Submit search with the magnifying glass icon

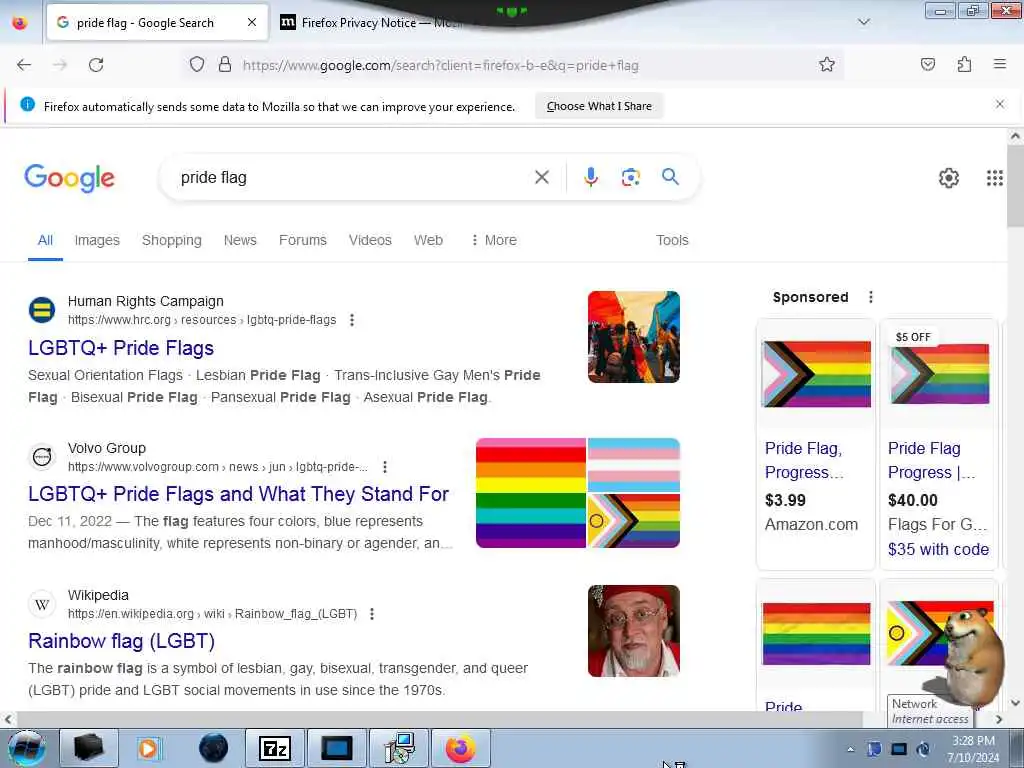(670, 176)
